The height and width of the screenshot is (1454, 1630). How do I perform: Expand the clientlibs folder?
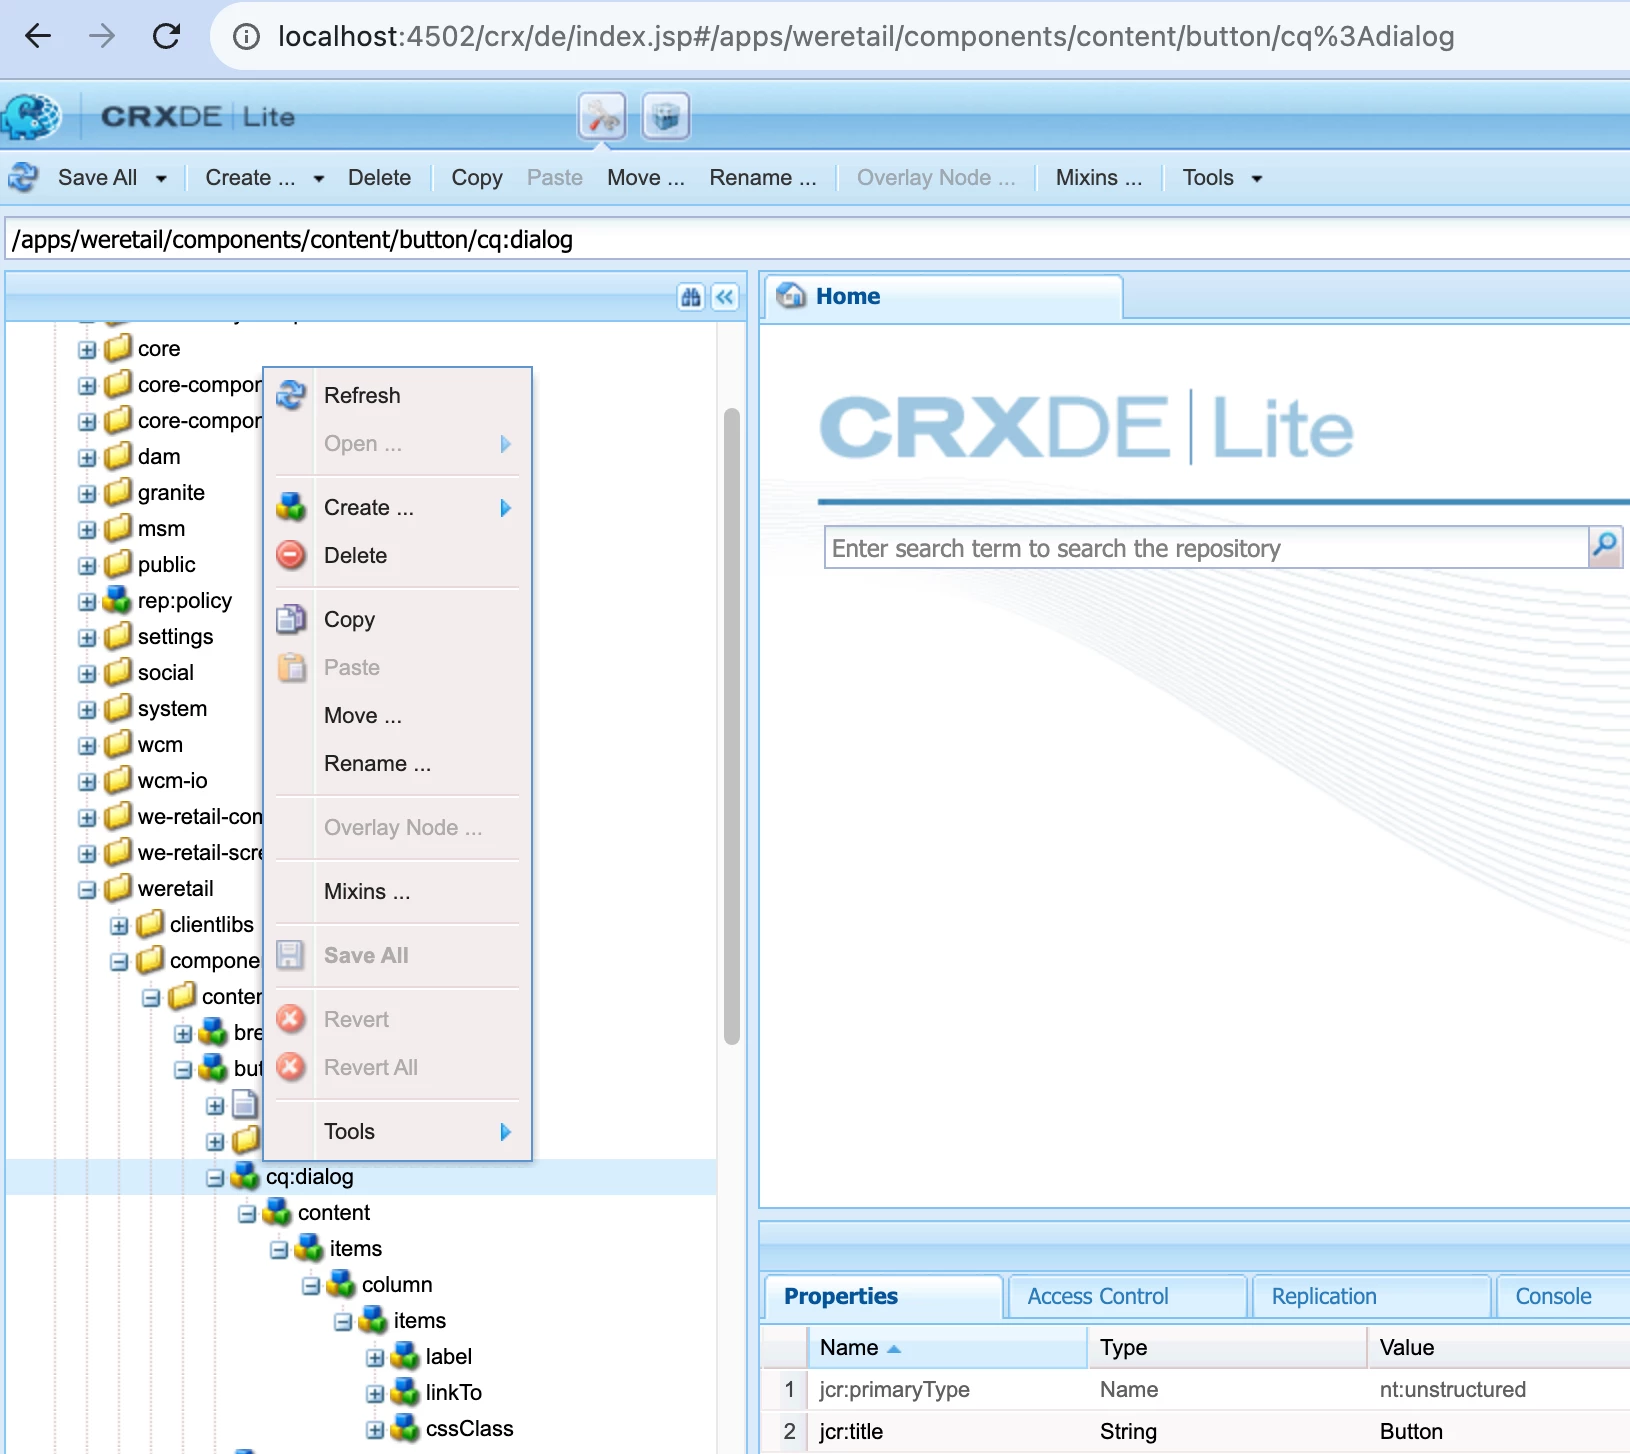pyautogui.click(x=119, y=926)
